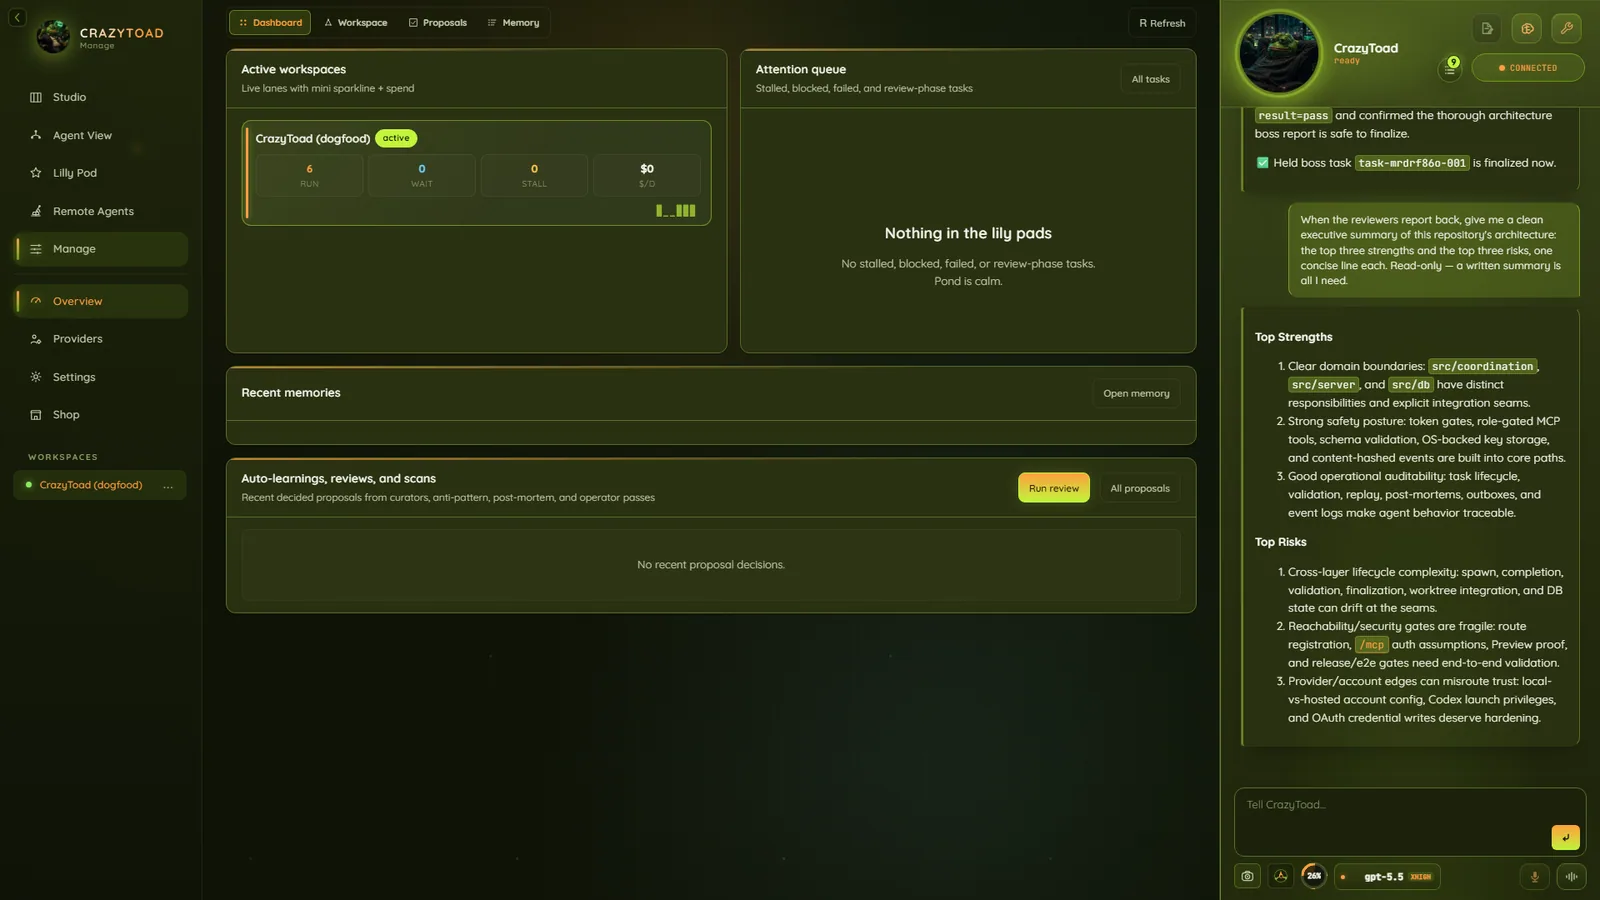The height and width of the screenshot is (900, 1600).
Task: Click the three-spoke agent icon below chat
Action: (1281, 877)
